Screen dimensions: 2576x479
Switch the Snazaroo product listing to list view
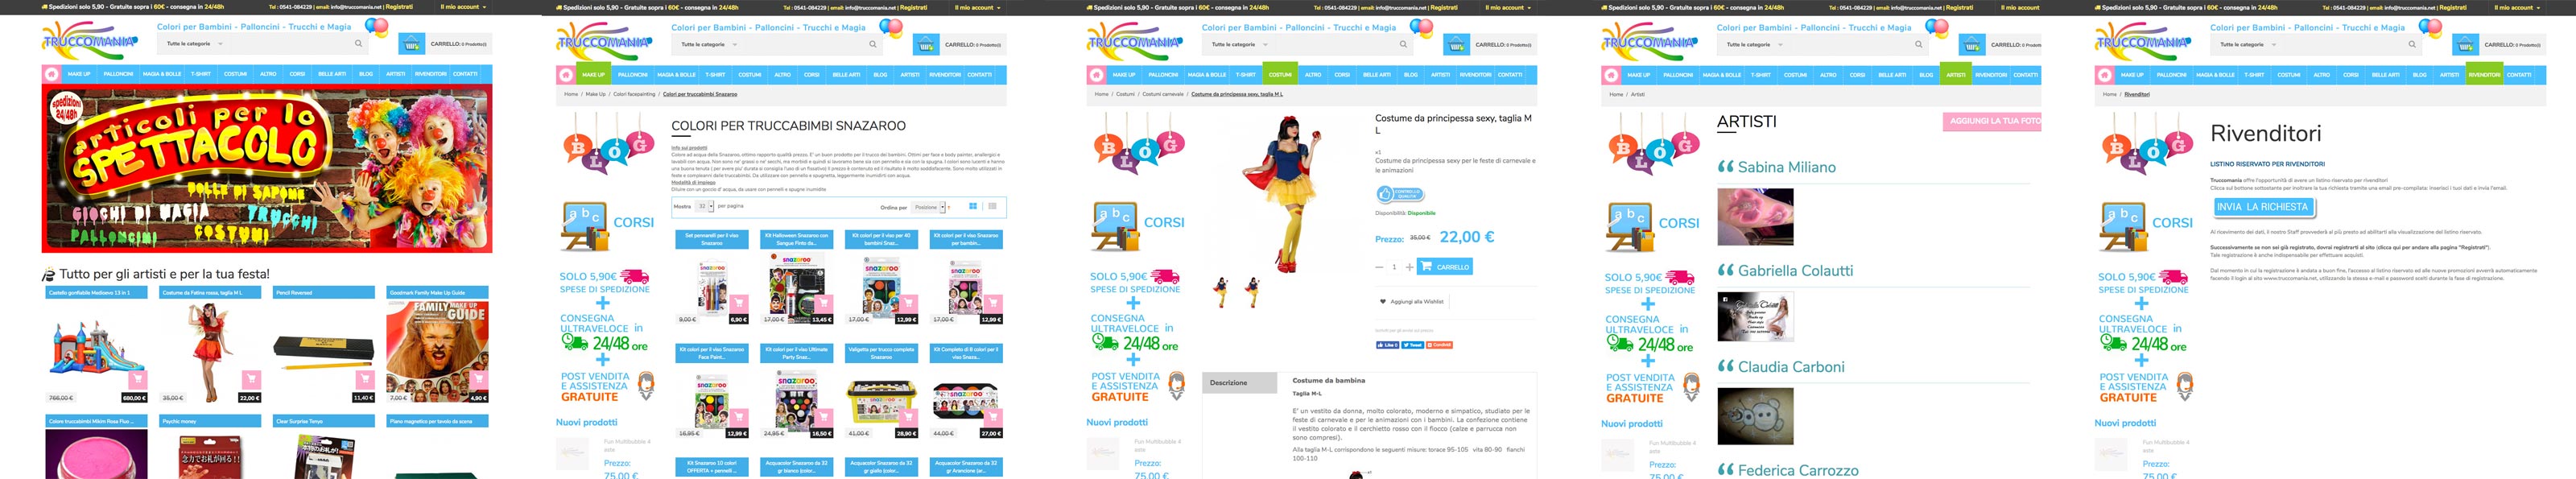pos(992,207)
